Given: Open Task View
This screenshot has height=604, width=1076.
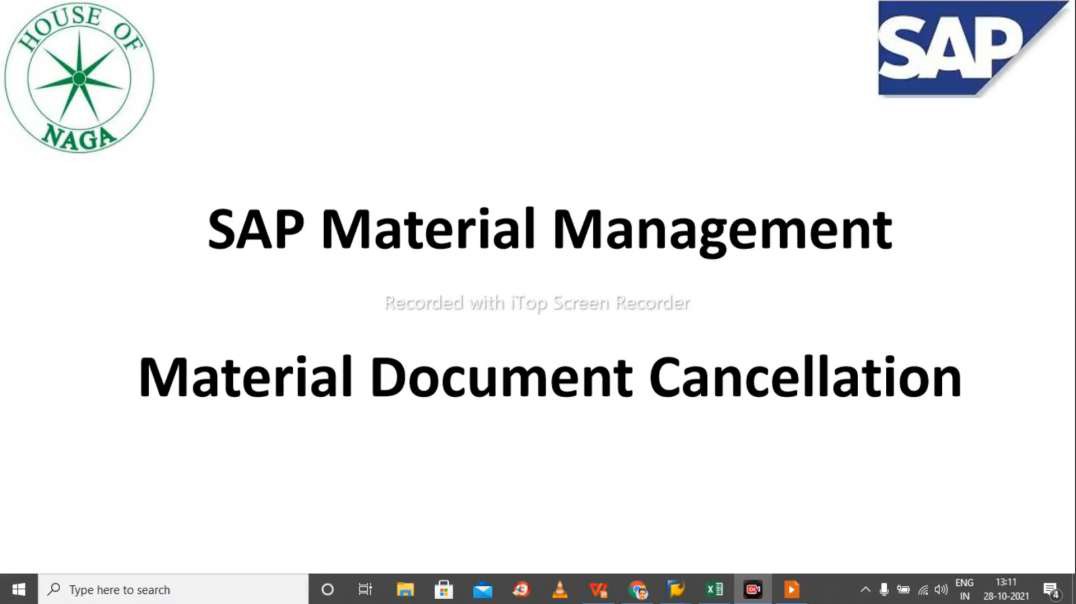Looking at the screenshot, I should tap(366, 590).
